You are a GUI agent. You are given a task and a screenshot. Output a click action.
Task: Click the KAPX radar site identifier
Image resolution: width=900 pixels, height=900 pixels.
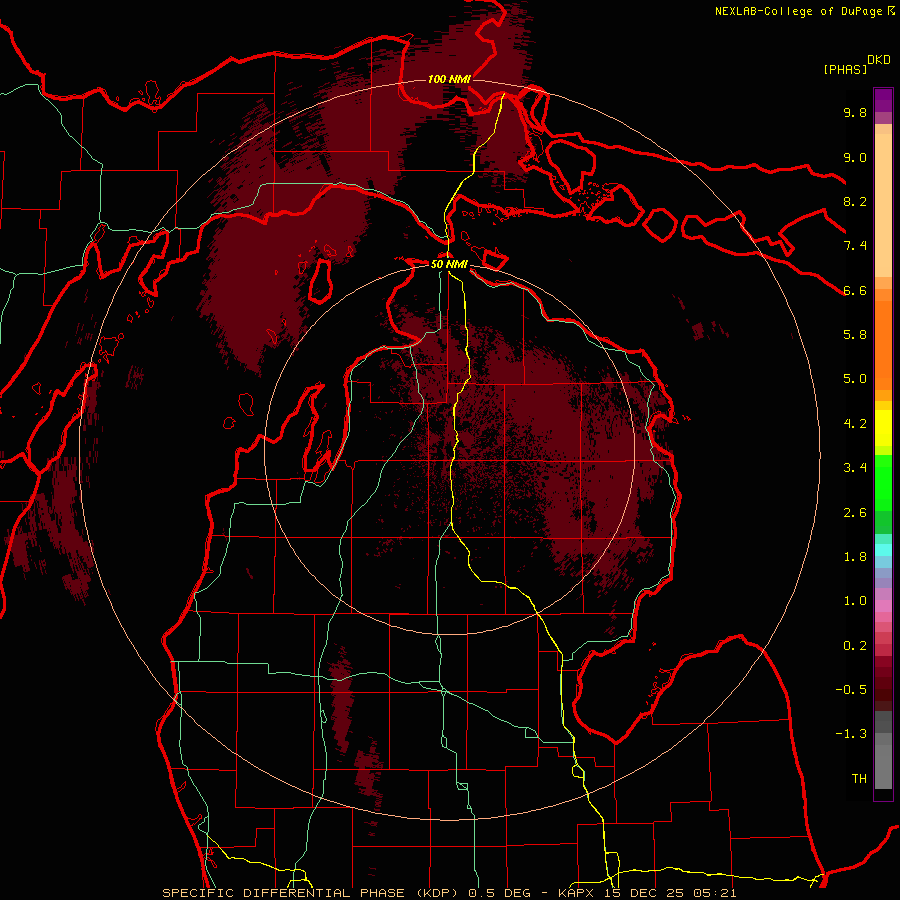[578, 893]
